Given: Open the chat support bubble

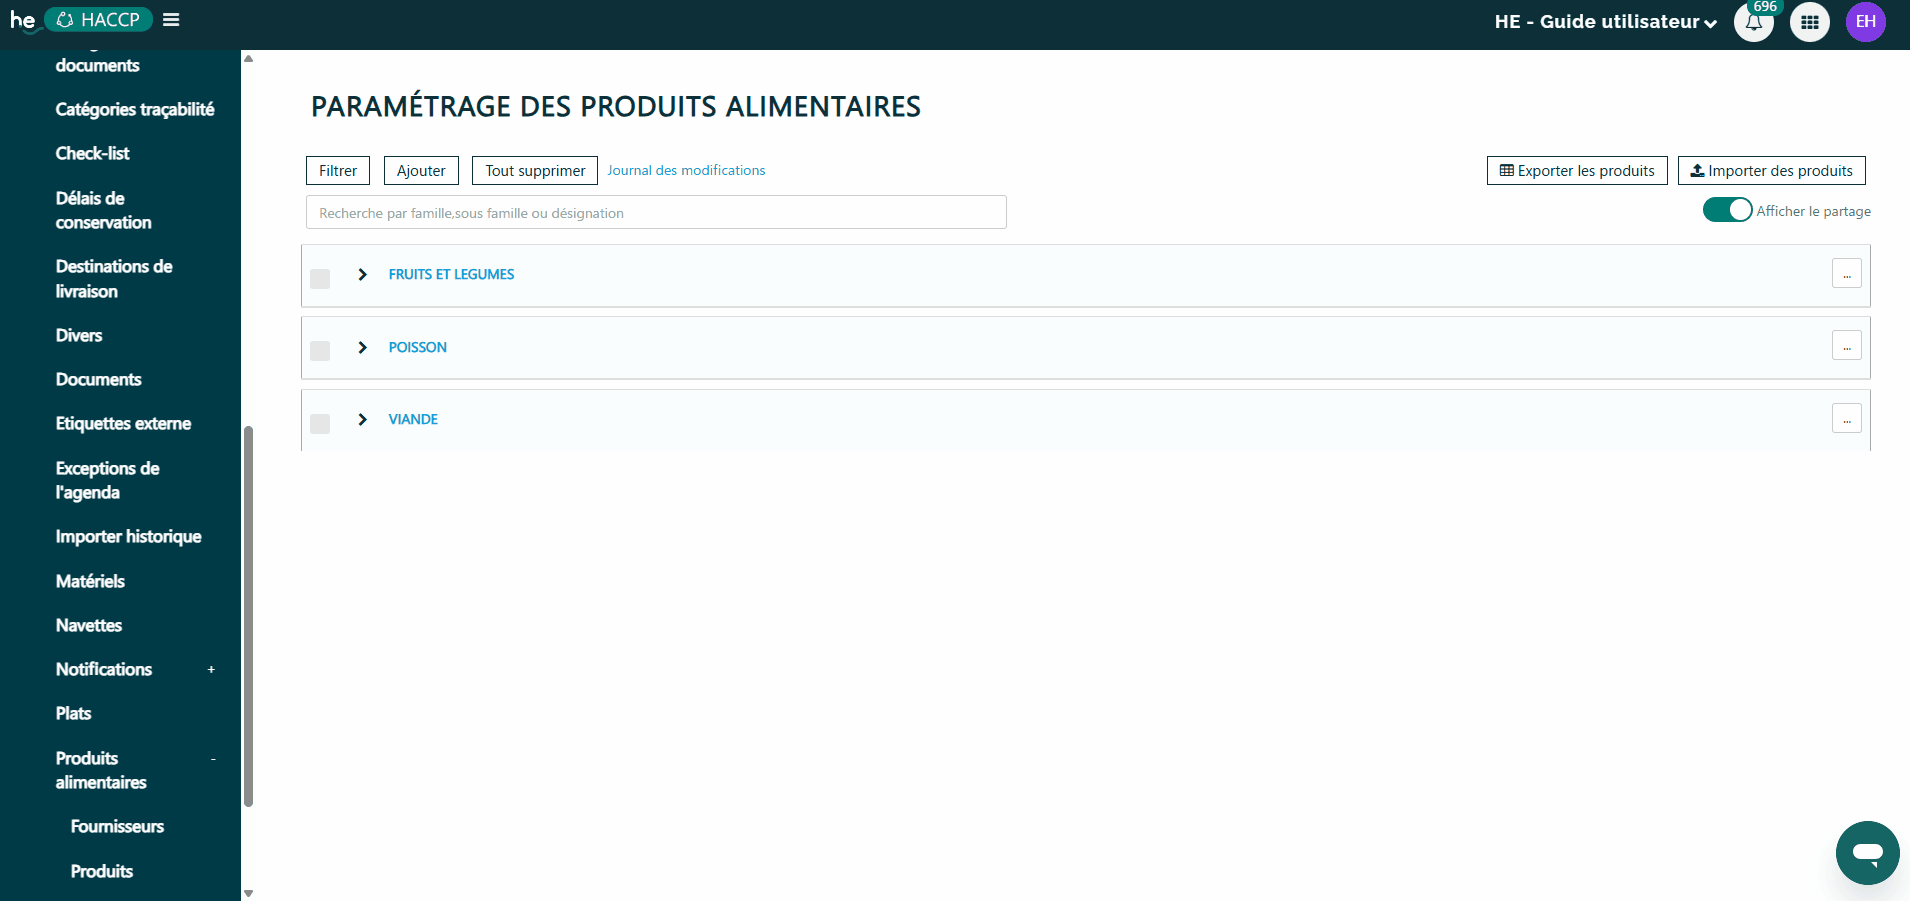Looking at the screenshot, I should click(1866, 852).
